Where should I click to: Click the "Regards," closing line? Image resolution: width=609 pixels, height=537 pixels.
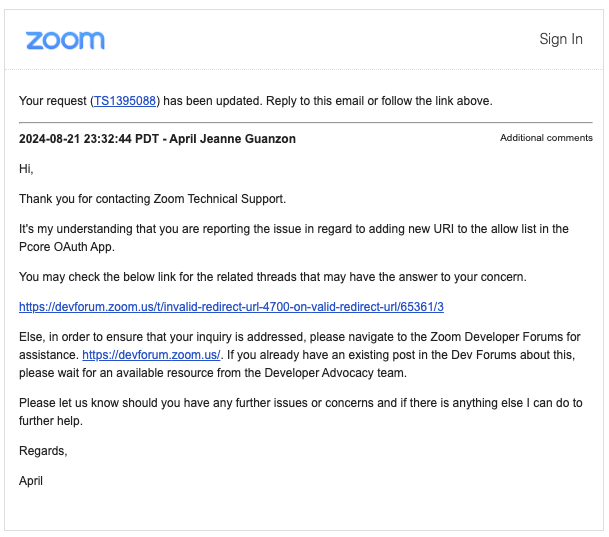(x=43, y=451)
